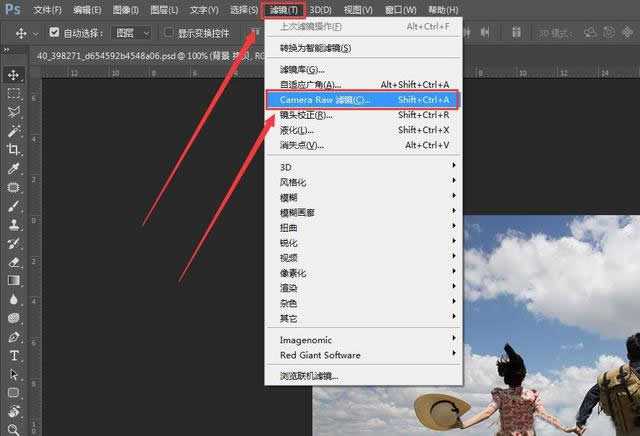Open the 文件(F) menu
Screen dimensions: 640x436
[x=47, y=9]
